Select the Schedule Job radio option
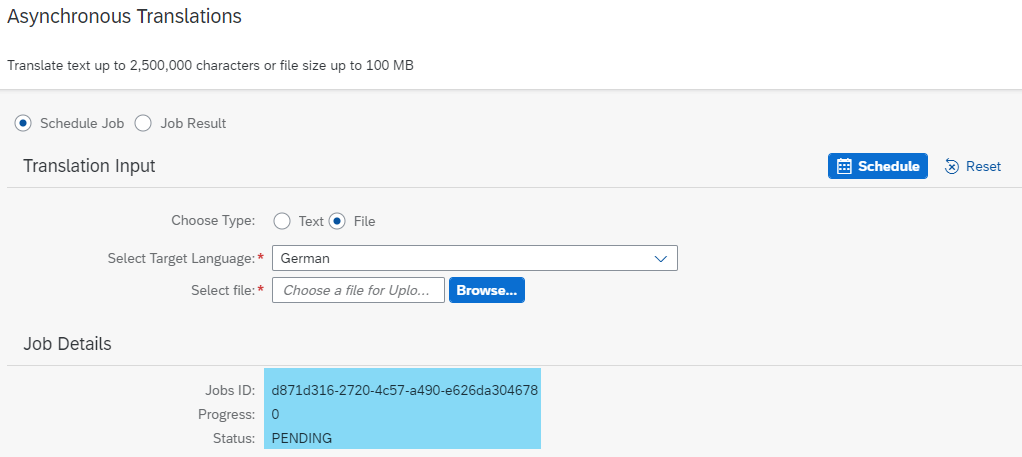 pos(23,123)
